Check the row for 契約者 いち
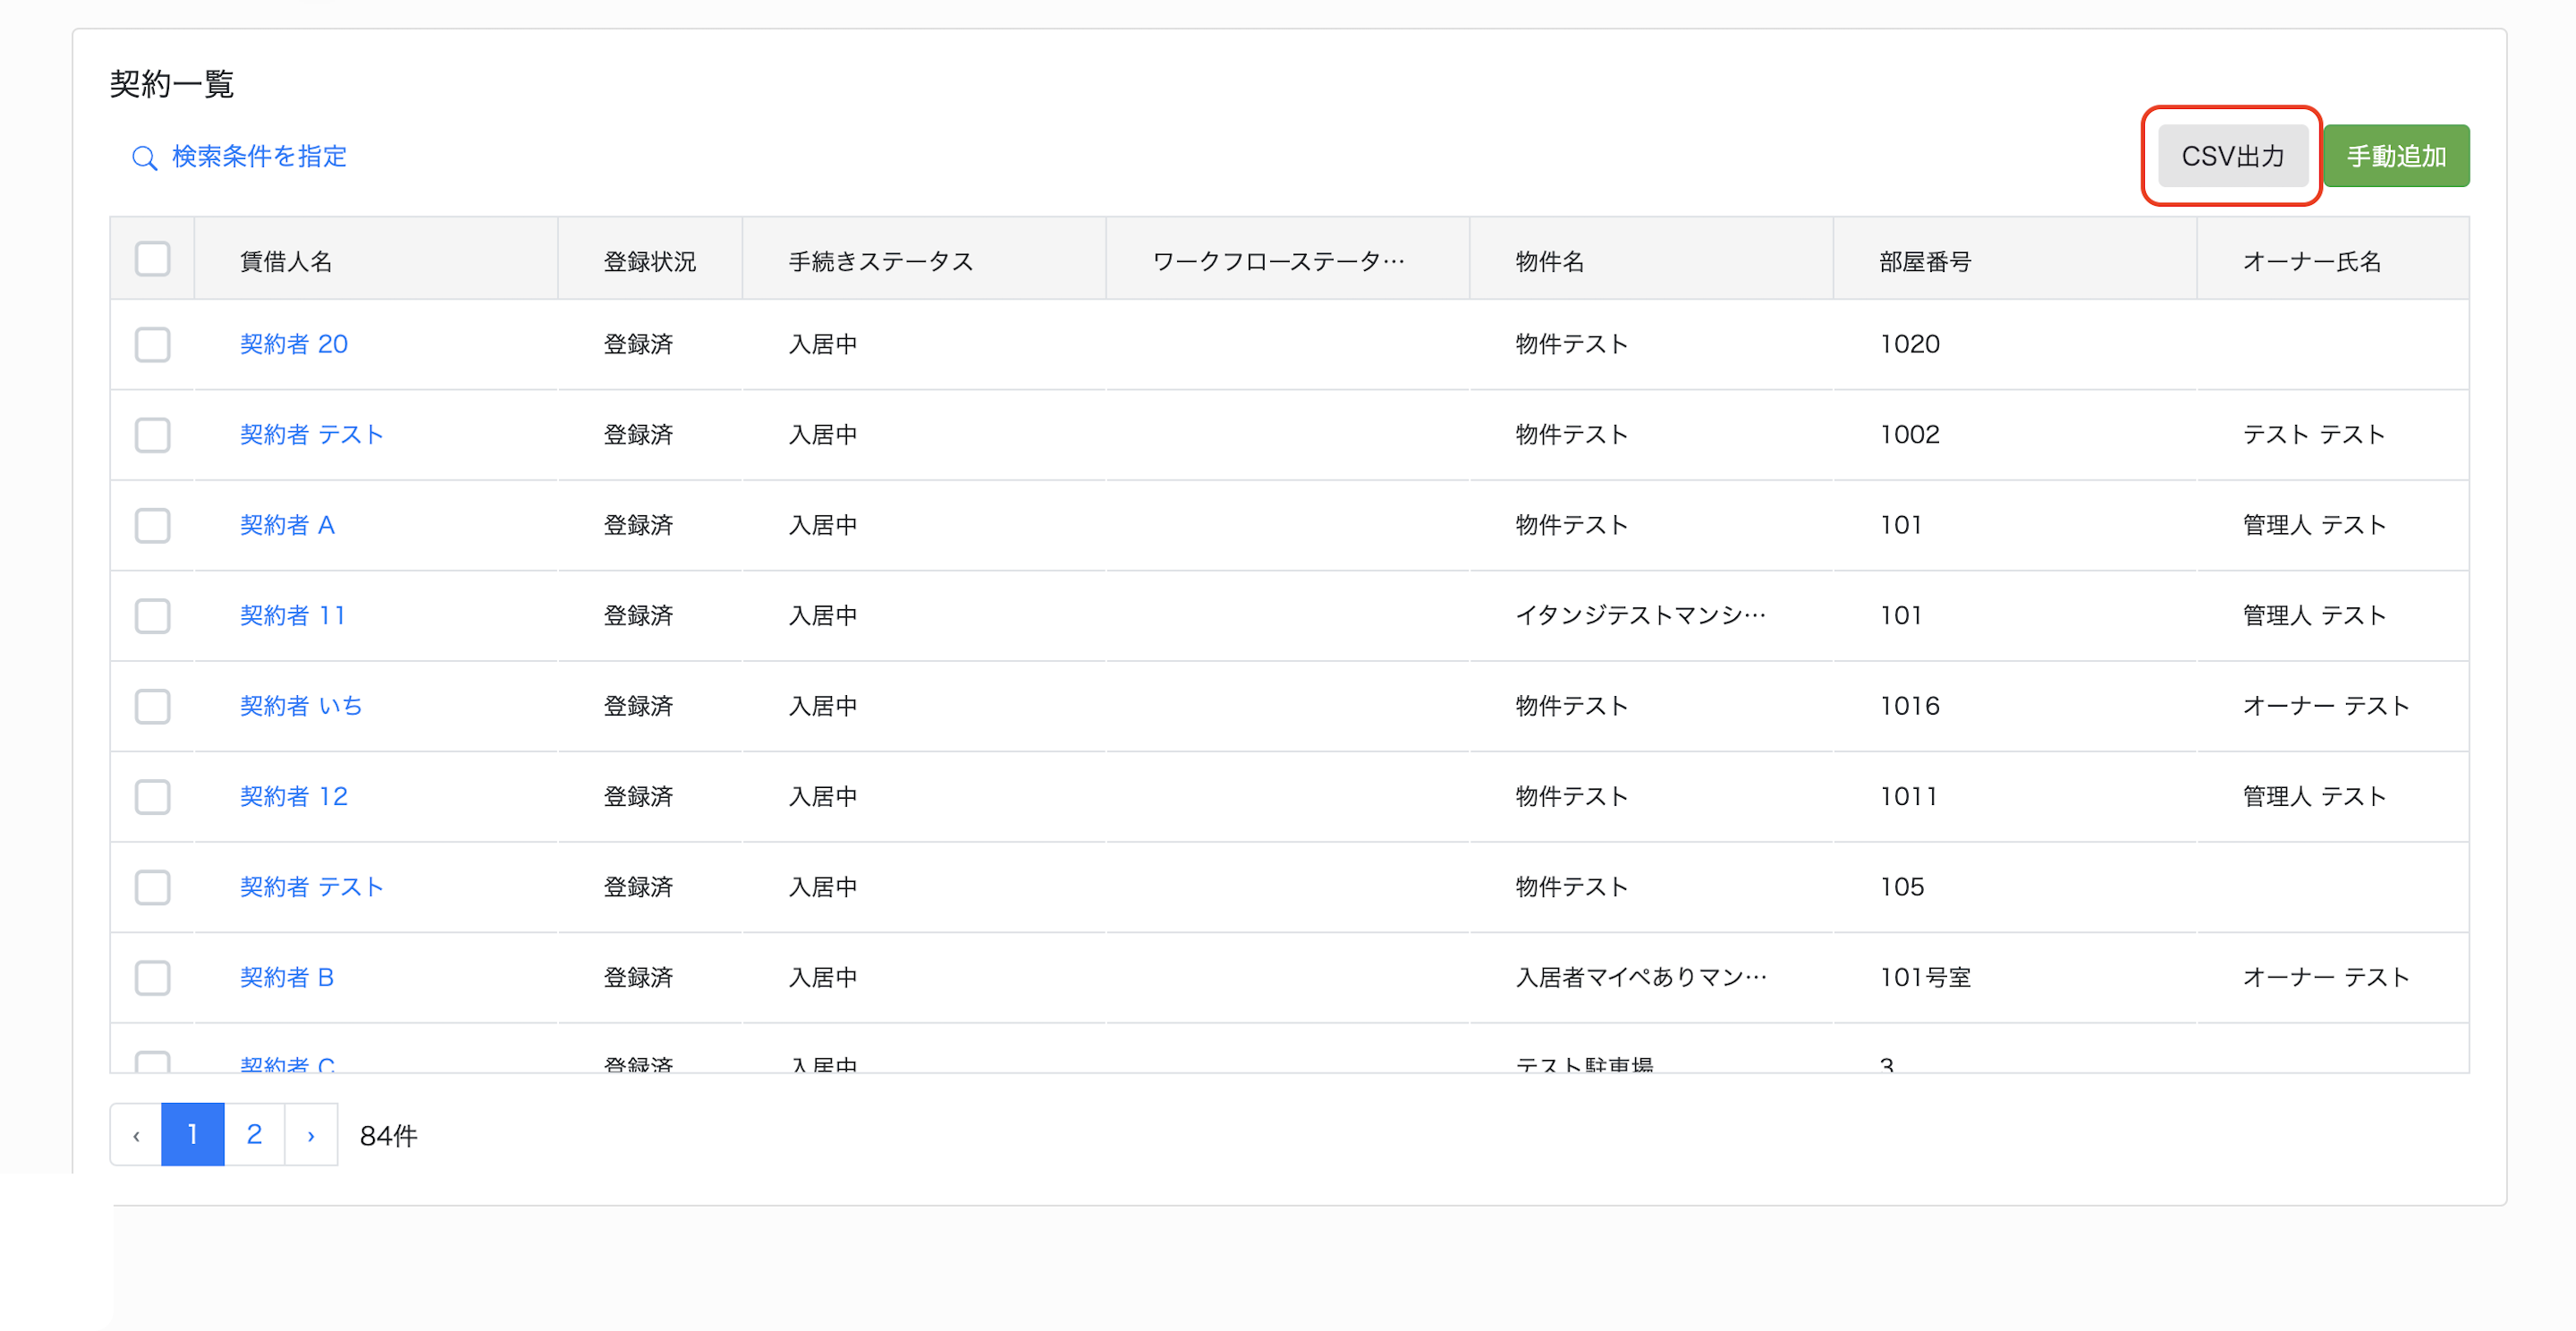This screenshot has width=2576, height=1331. (x=153, y=706)
